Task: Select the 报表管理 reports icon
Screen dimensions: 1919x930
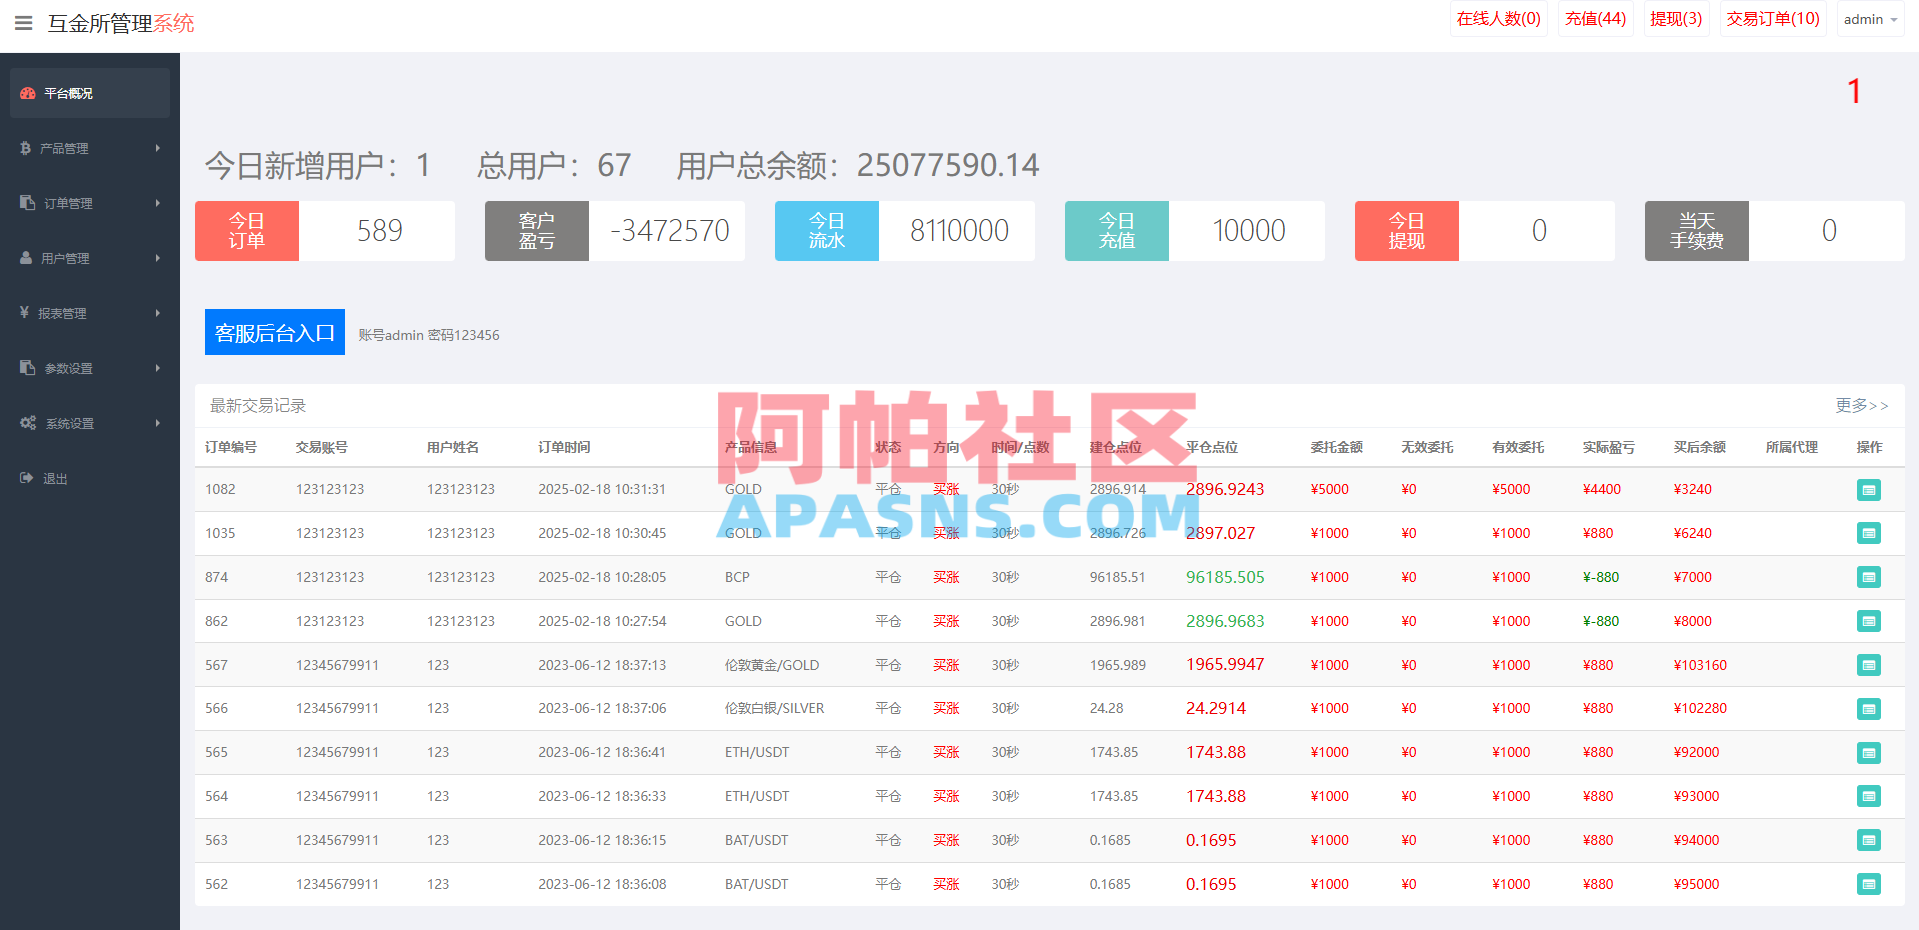Action: pos(25,312)
